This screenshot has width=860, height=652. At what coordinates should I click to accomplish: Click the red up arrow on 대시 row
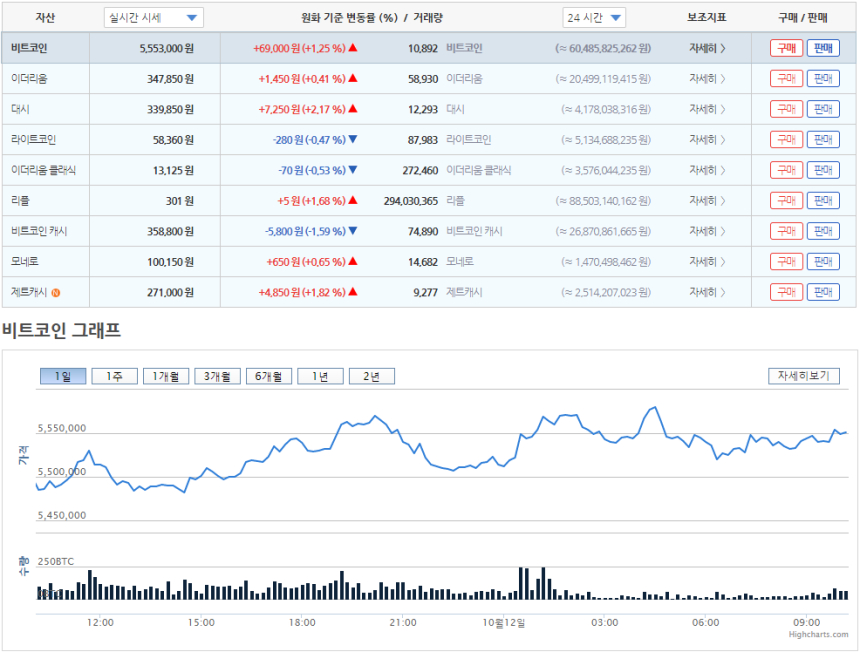353,109
